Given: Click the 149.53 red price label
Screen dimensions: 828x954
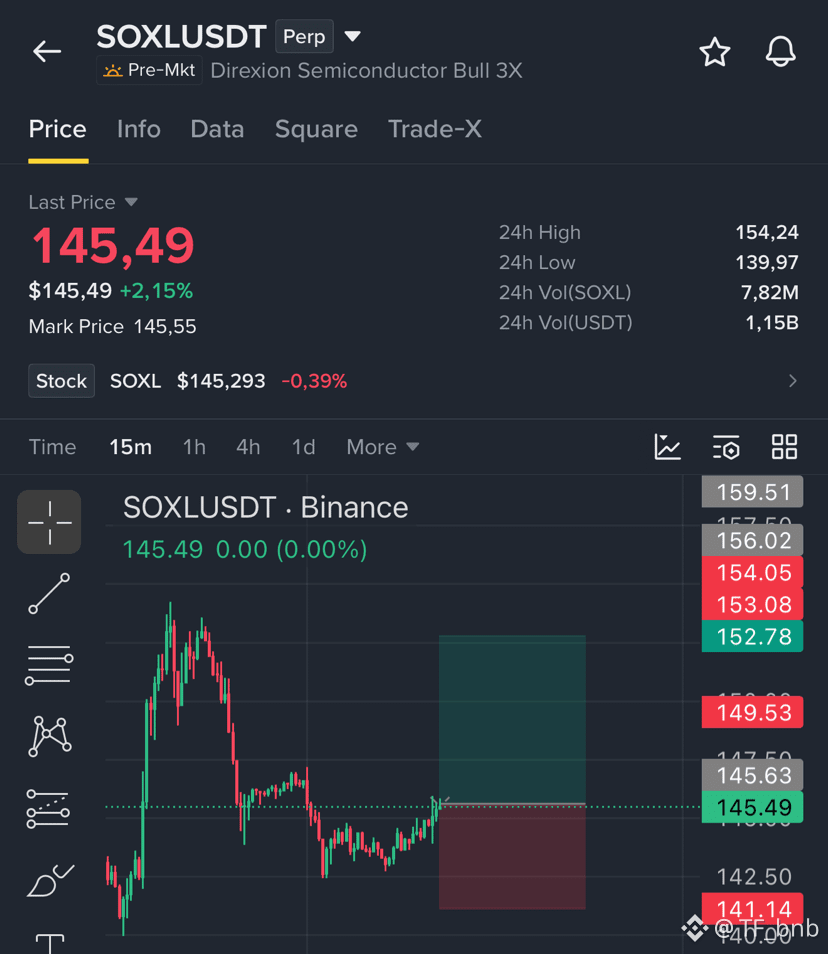Looking at the screenshot, I should click(x=753, y=712).
